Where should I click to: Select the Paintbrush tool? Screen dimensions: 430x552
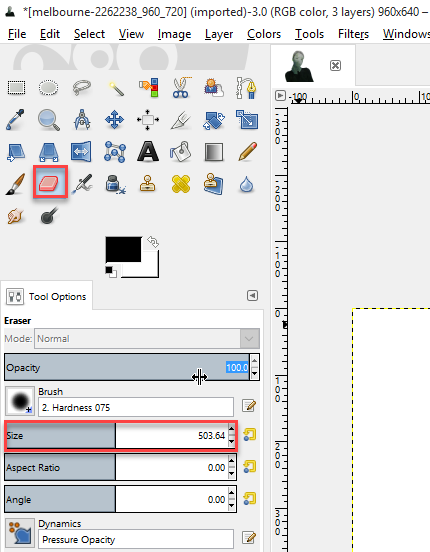(15, 184)
